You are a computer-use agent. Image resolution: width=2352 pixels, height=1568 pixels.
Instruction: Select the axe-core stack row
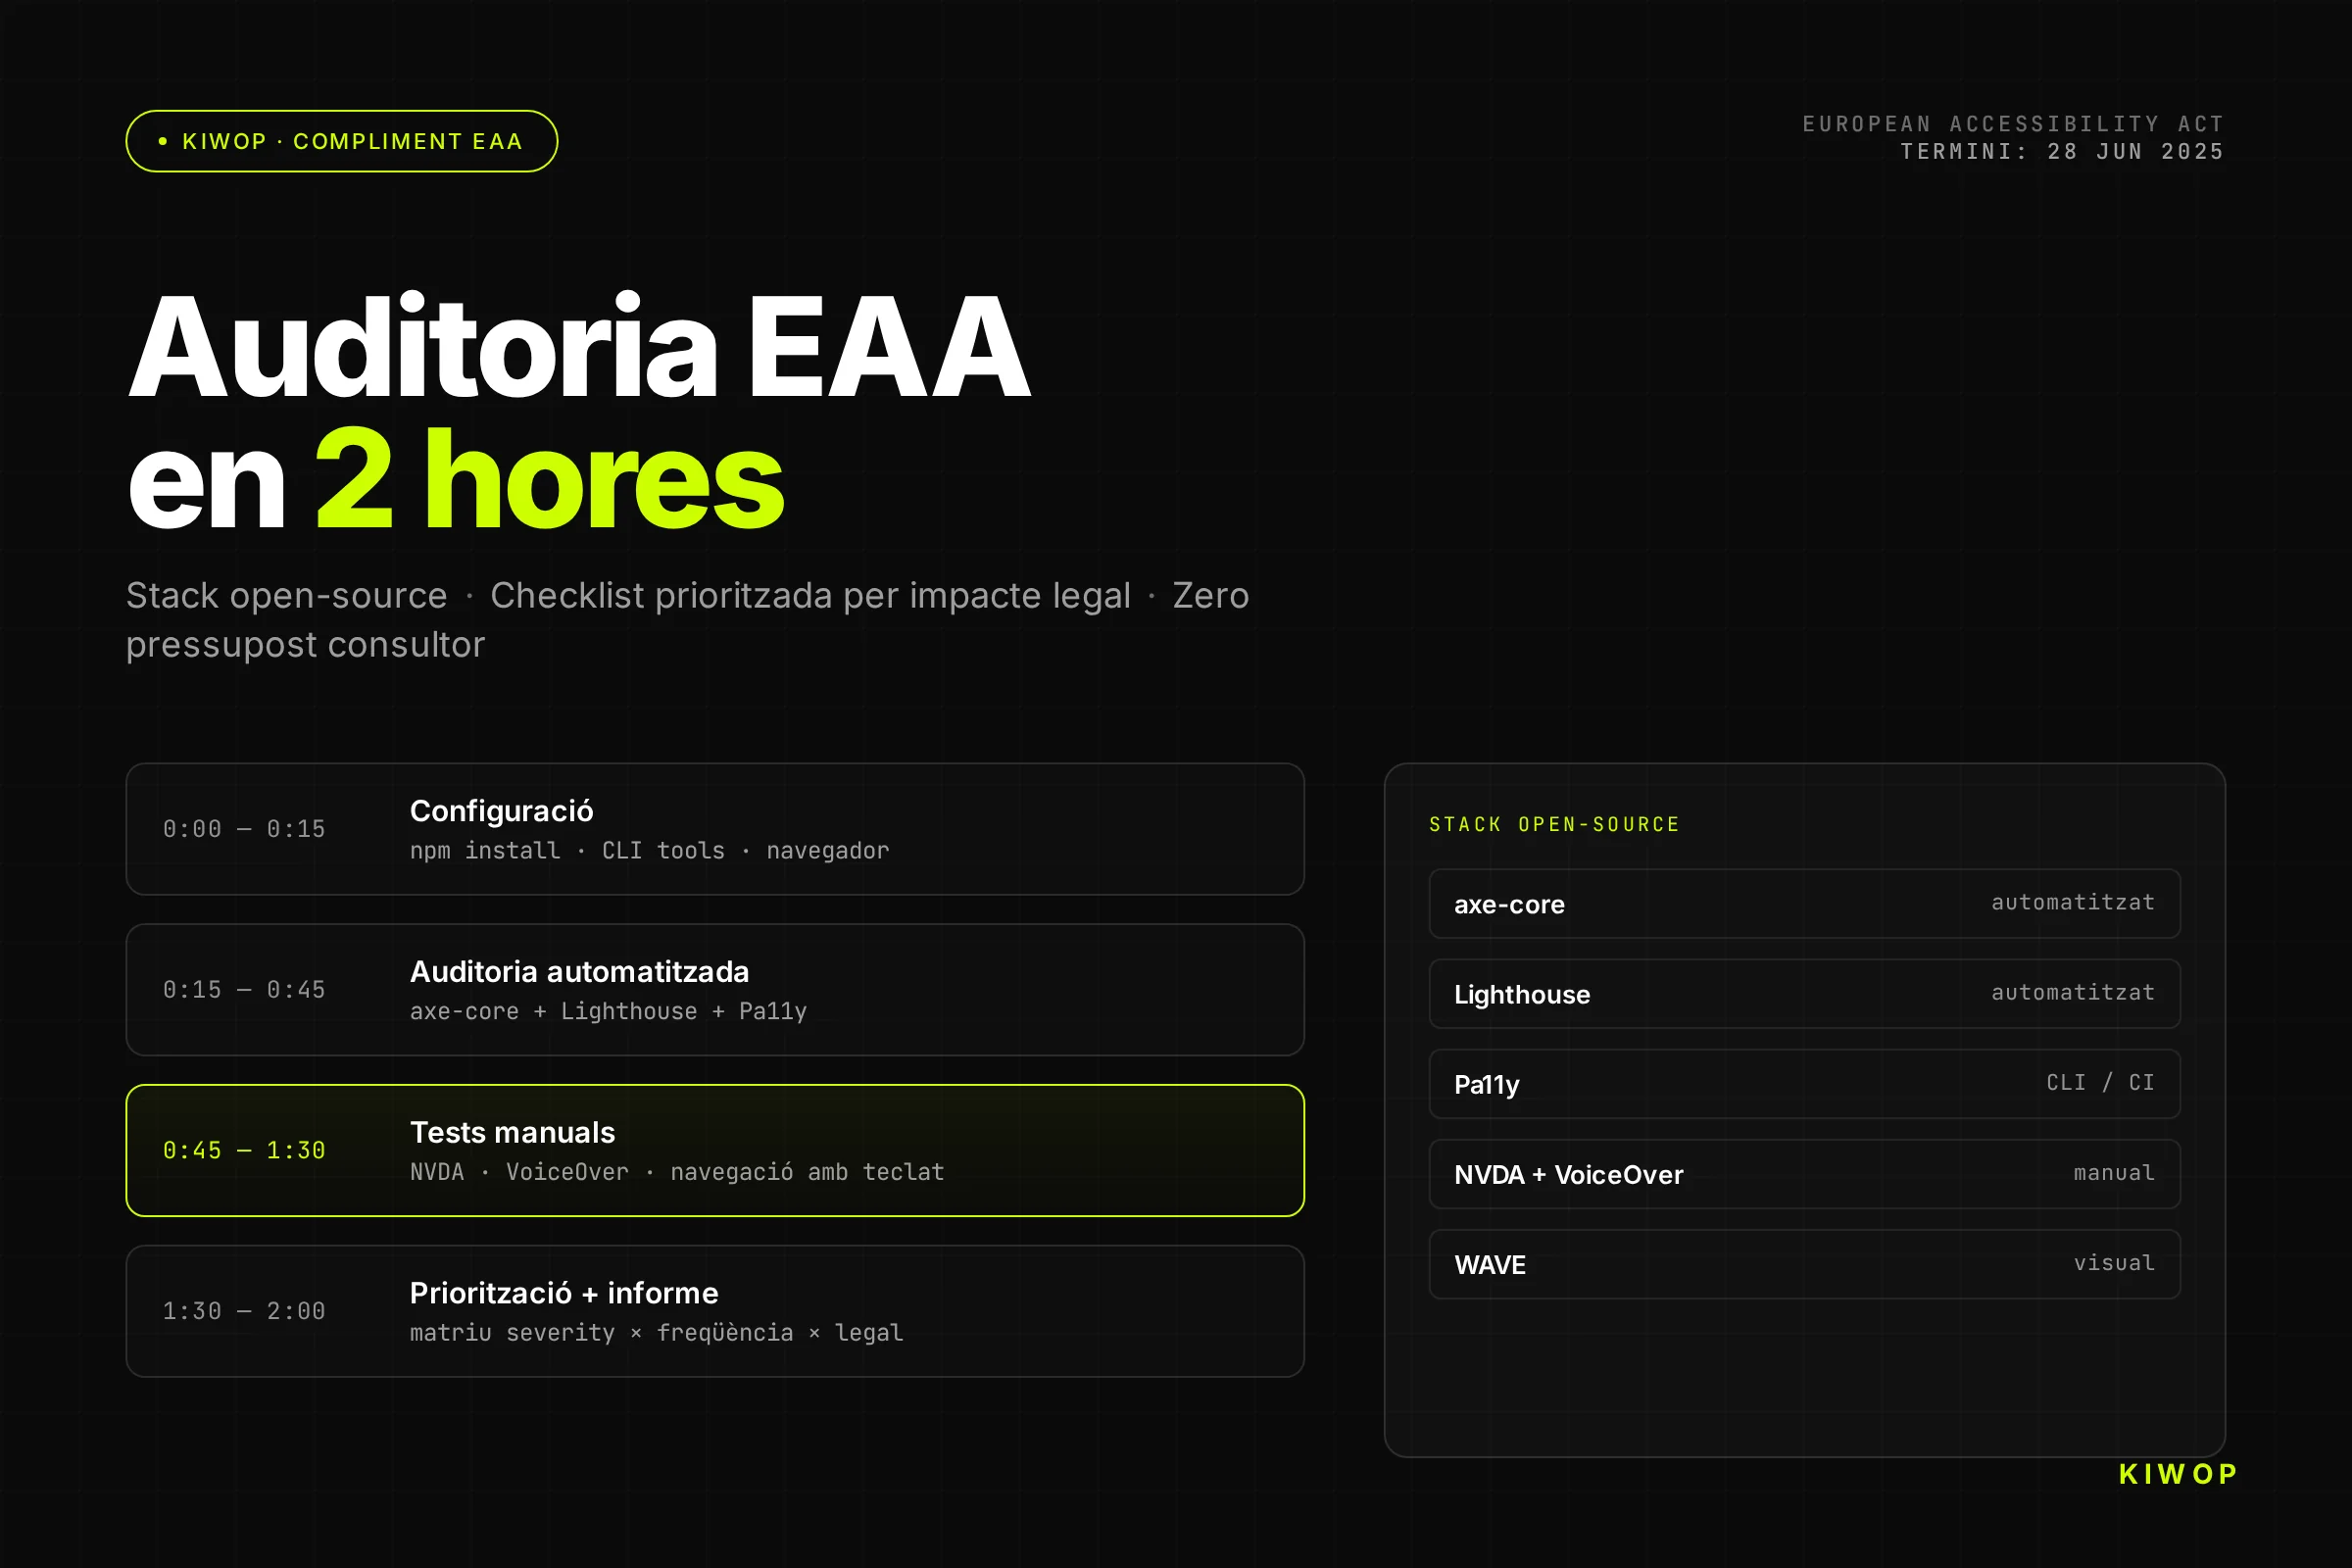pyautogui.click(x=1804, y=904)
